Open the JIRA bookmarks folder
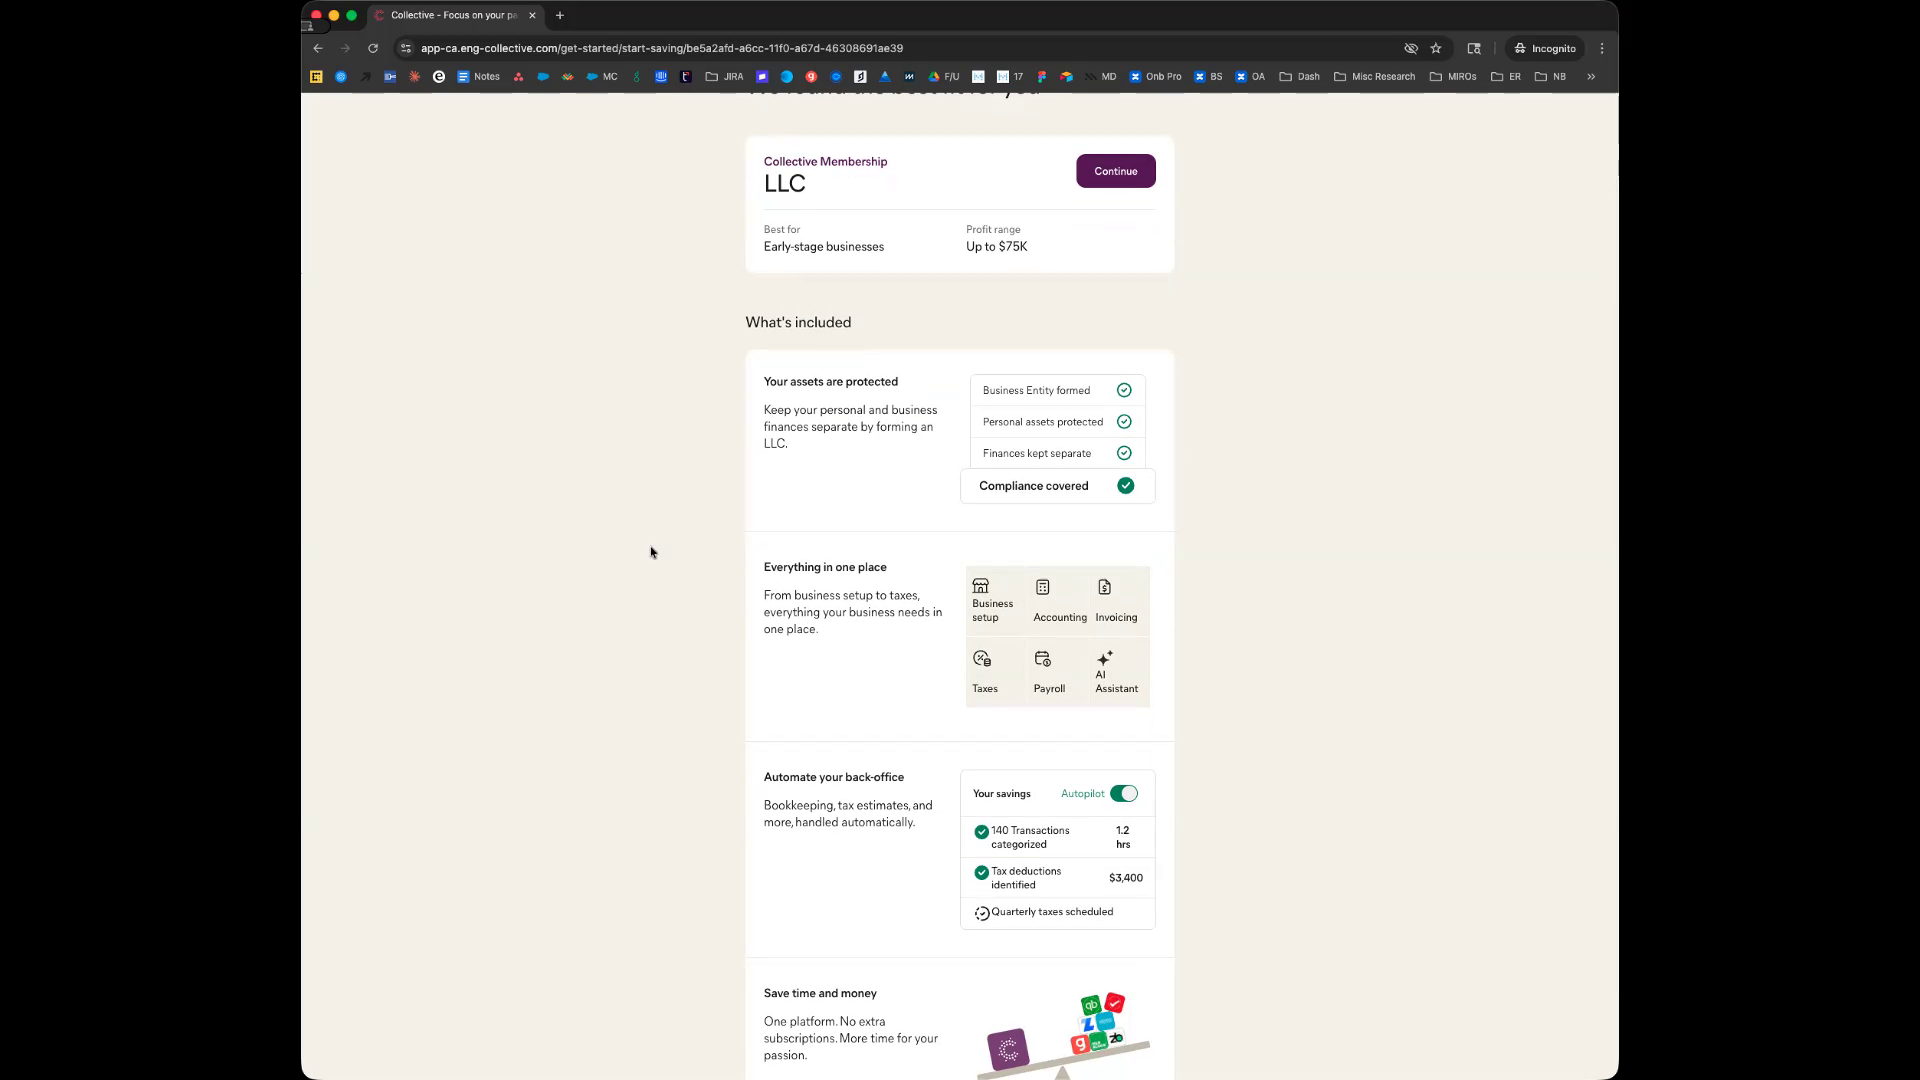 point(724,76)
